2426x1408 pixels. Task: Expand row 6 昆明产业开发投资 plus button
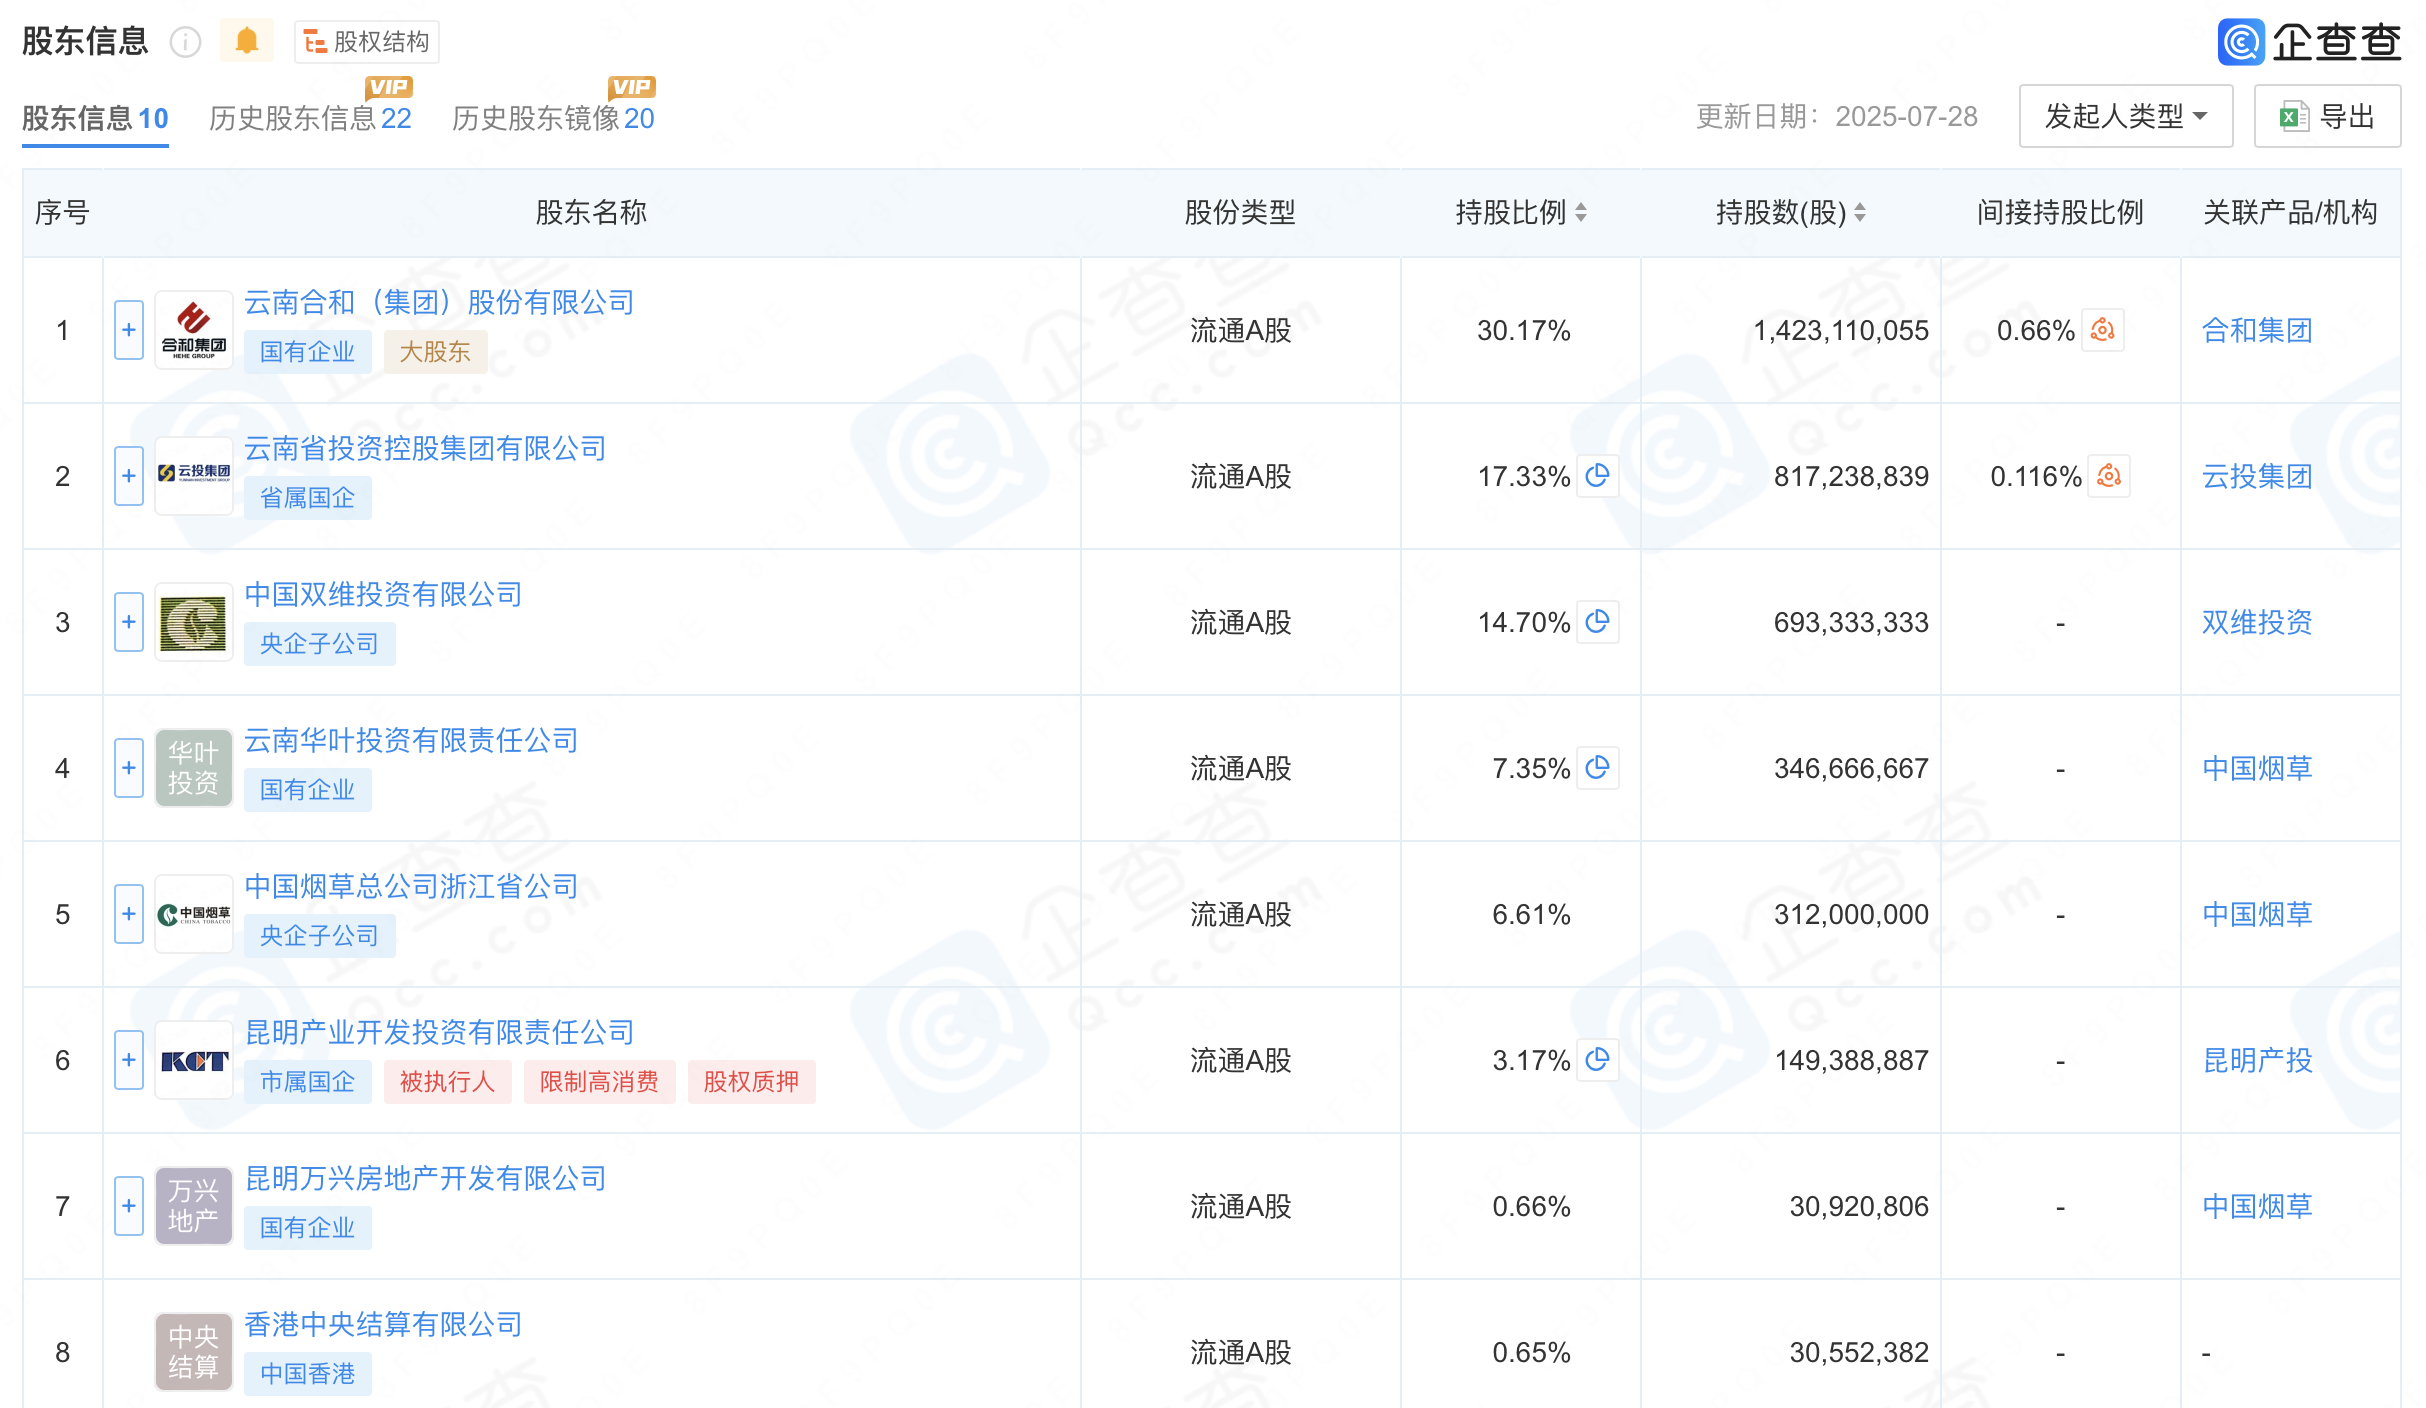tap(129, 1060)
